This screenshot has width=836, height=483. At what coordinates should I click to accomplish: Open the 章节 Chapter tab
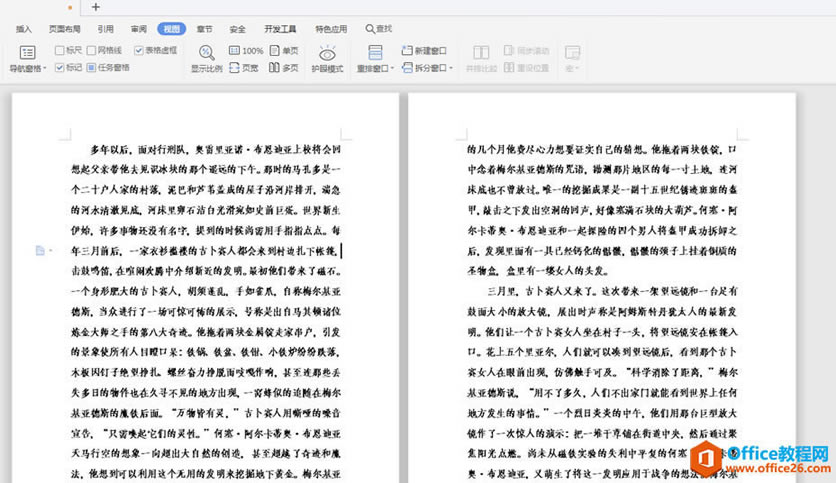[x=204, y=29]
